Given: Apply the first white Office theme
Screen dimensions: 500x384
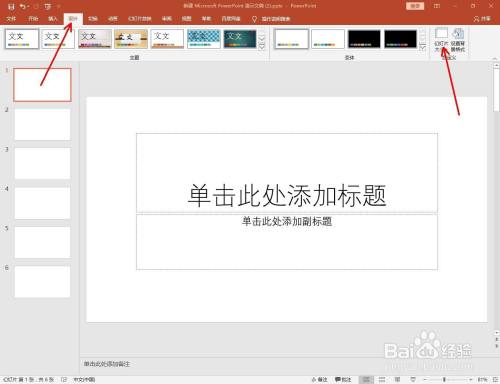Looking at the screenshot, I should point(22,39).
